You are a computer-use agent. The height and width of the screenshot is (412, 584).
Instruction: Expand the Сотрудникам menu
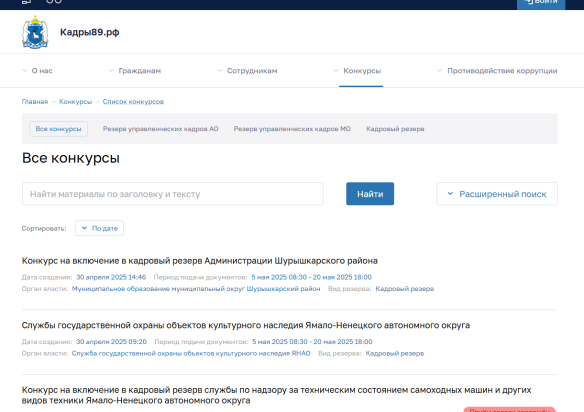pos(247,71)
